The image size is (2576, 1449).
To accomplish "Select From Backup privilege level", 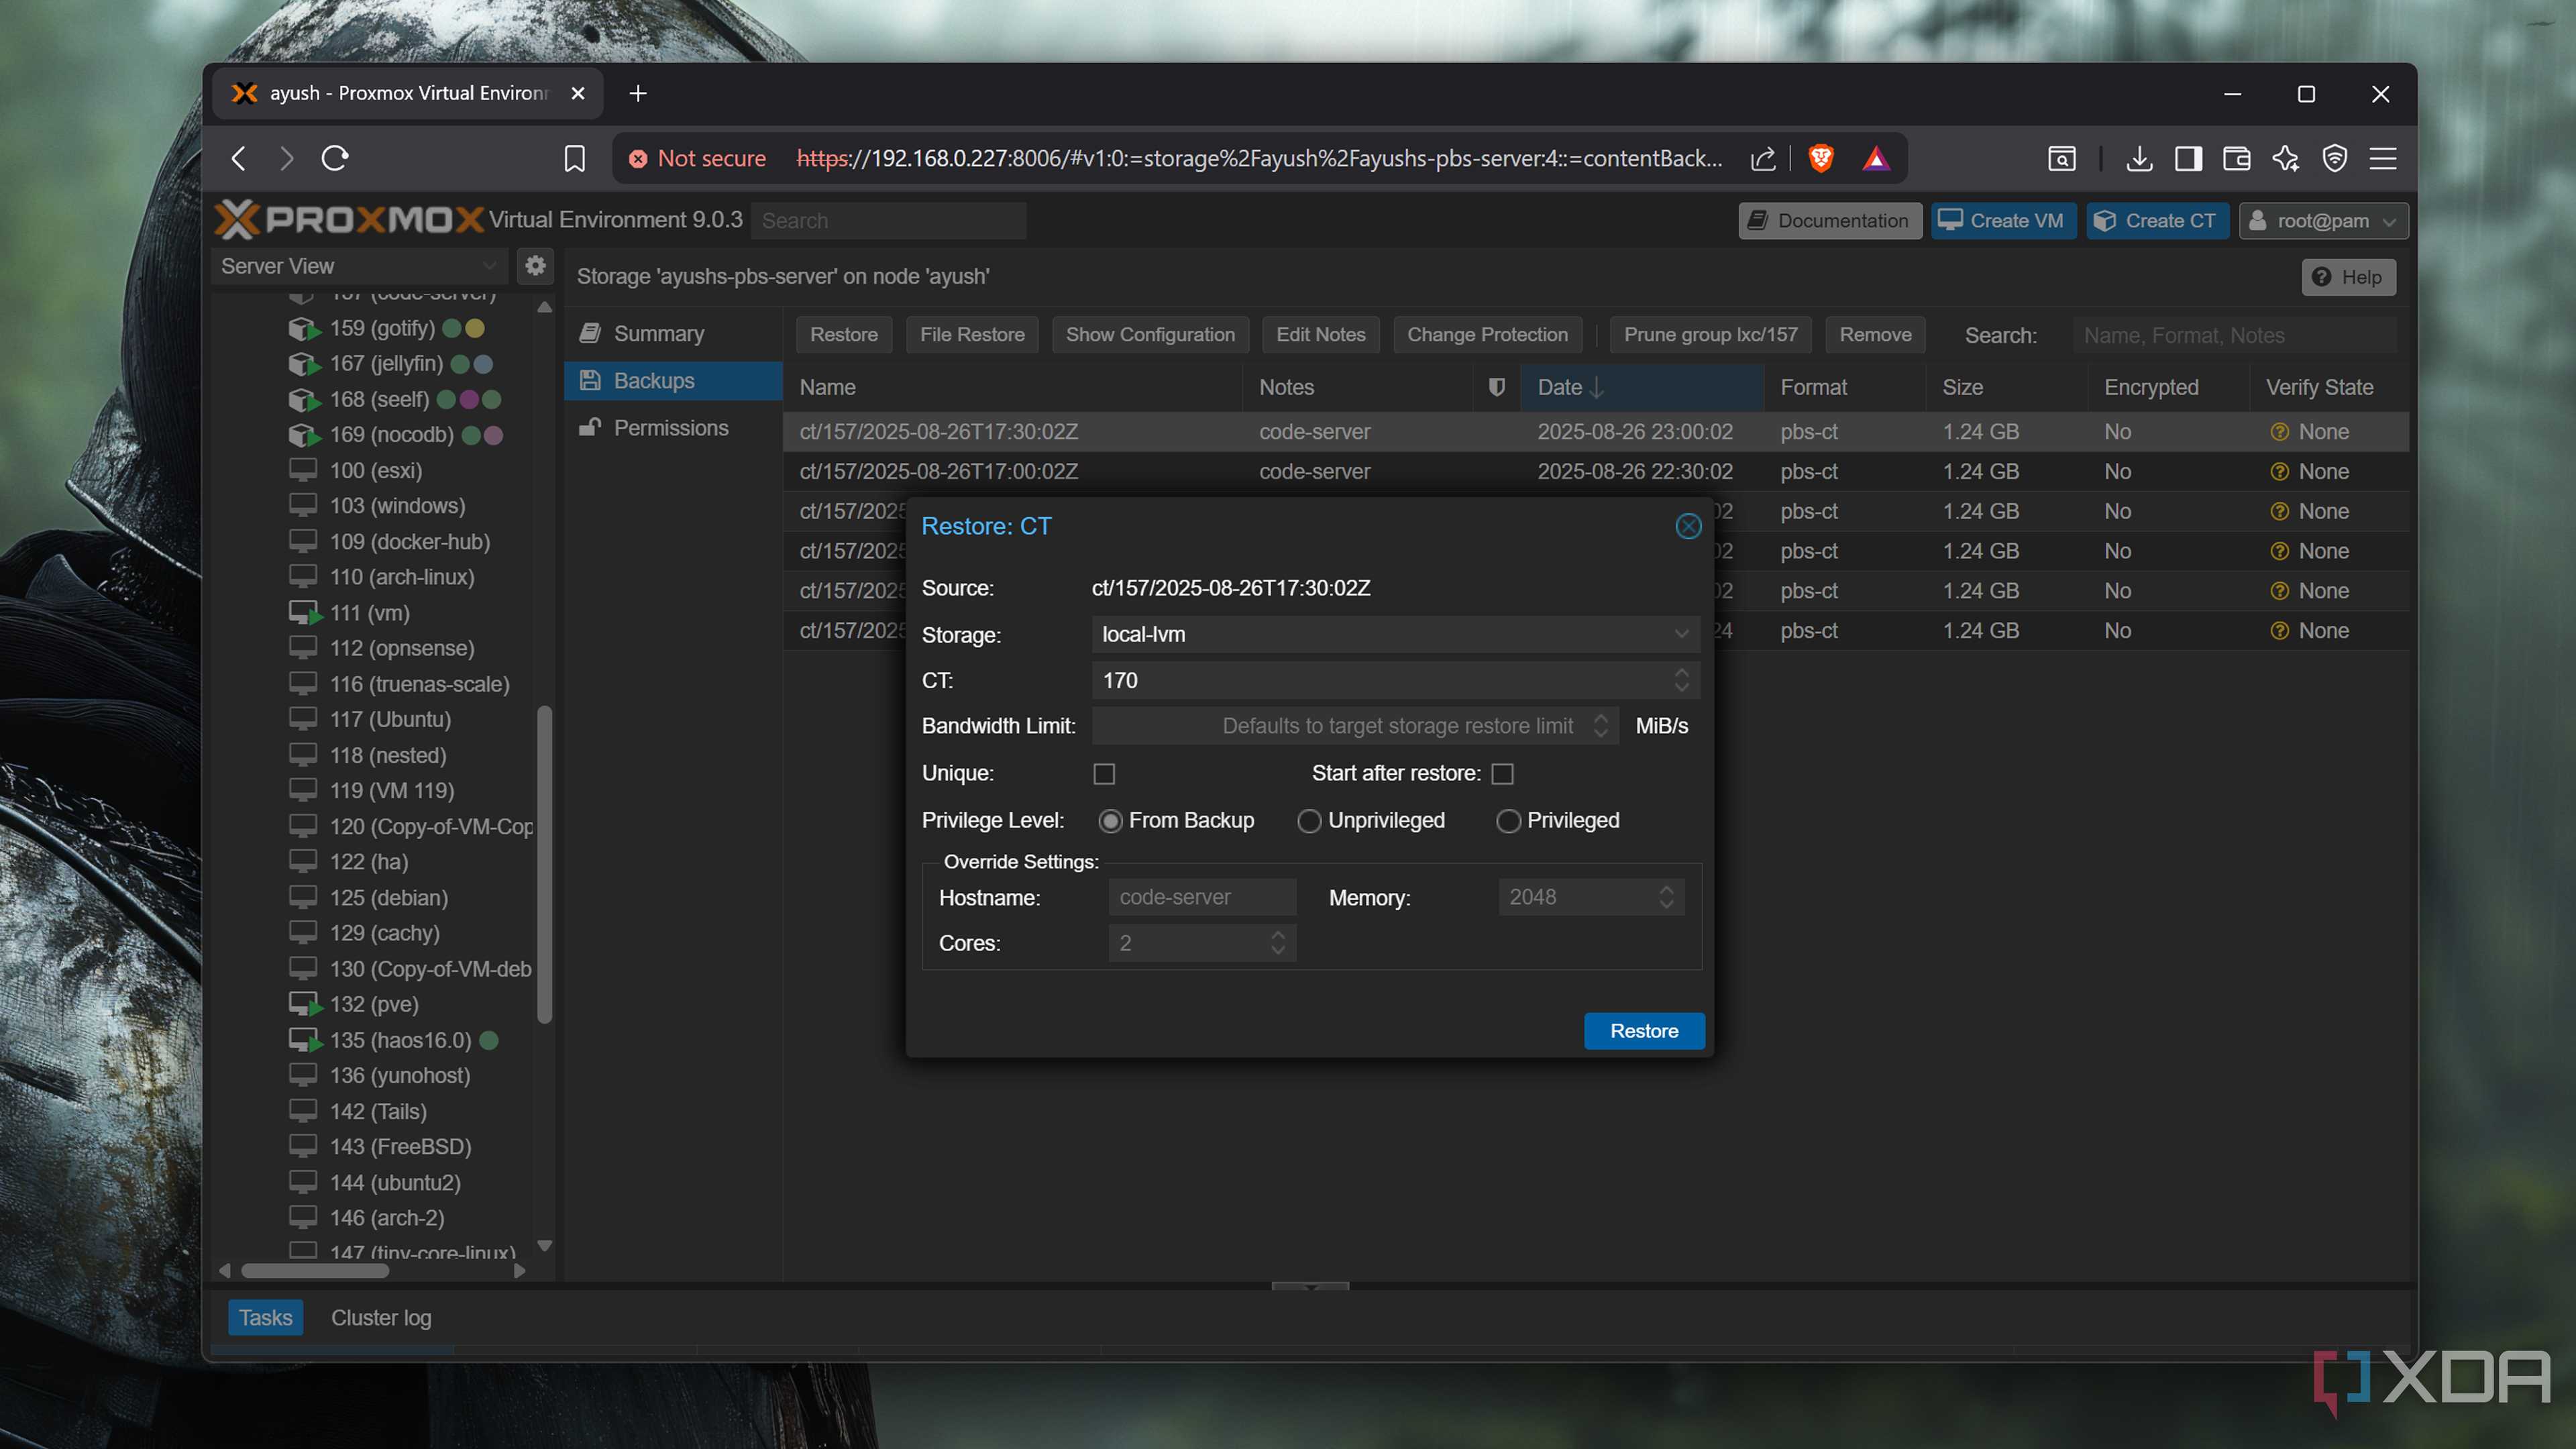I will point(1110,821).
